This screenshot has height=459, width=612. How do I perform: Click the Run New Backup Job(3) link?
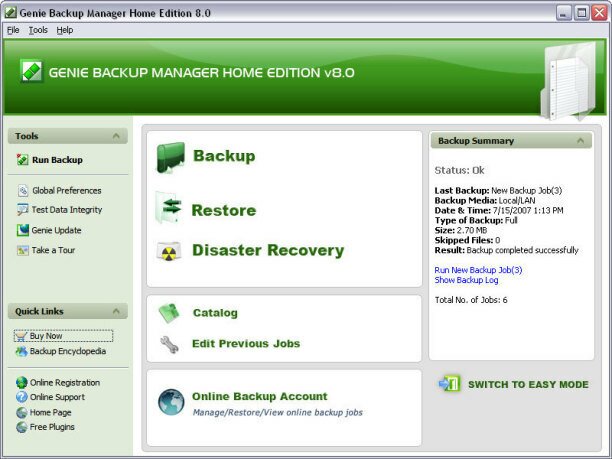tap(478, 270)
